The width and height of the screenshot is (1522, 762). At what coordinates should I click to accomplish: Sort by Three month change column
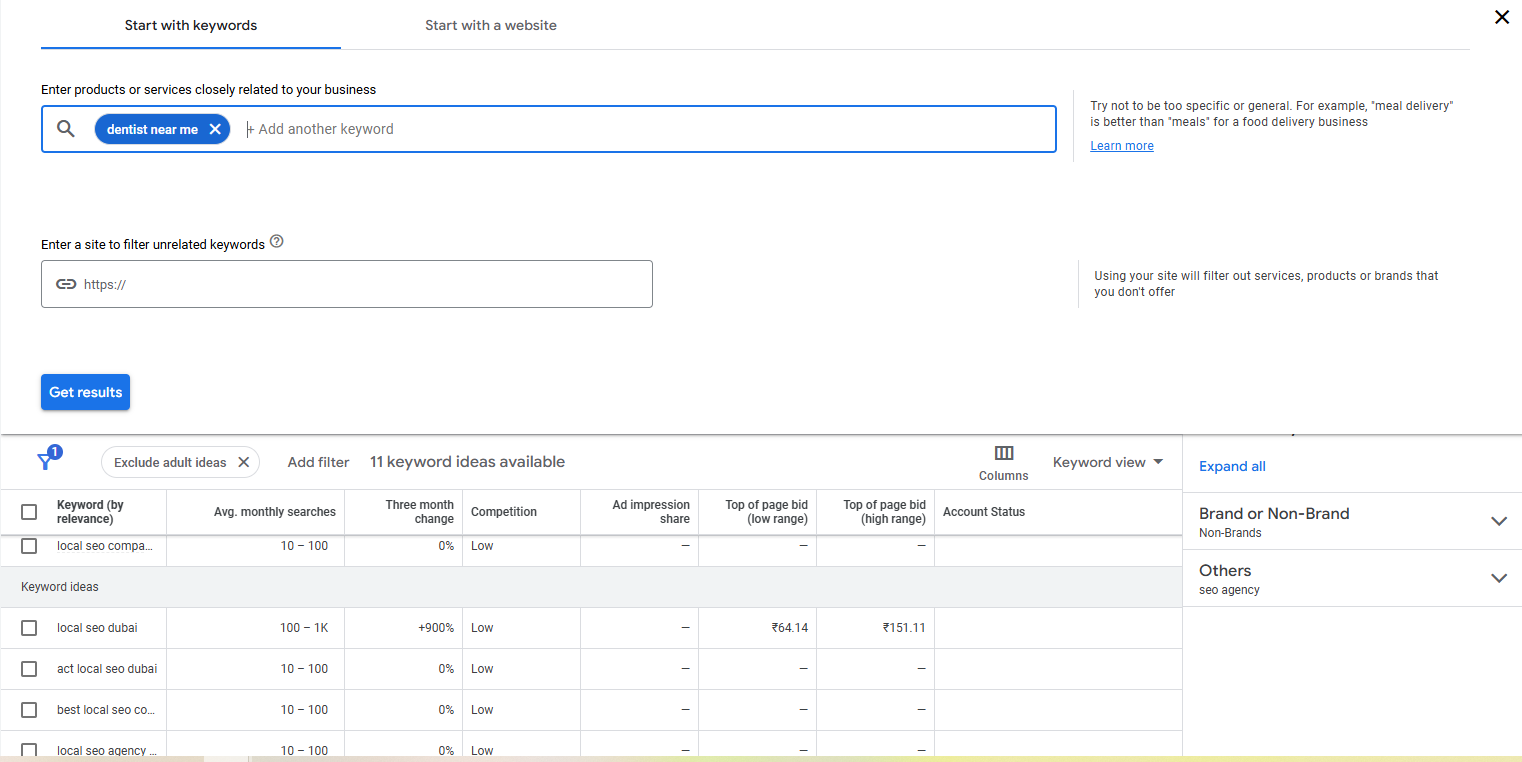click(x=420, y=512)
